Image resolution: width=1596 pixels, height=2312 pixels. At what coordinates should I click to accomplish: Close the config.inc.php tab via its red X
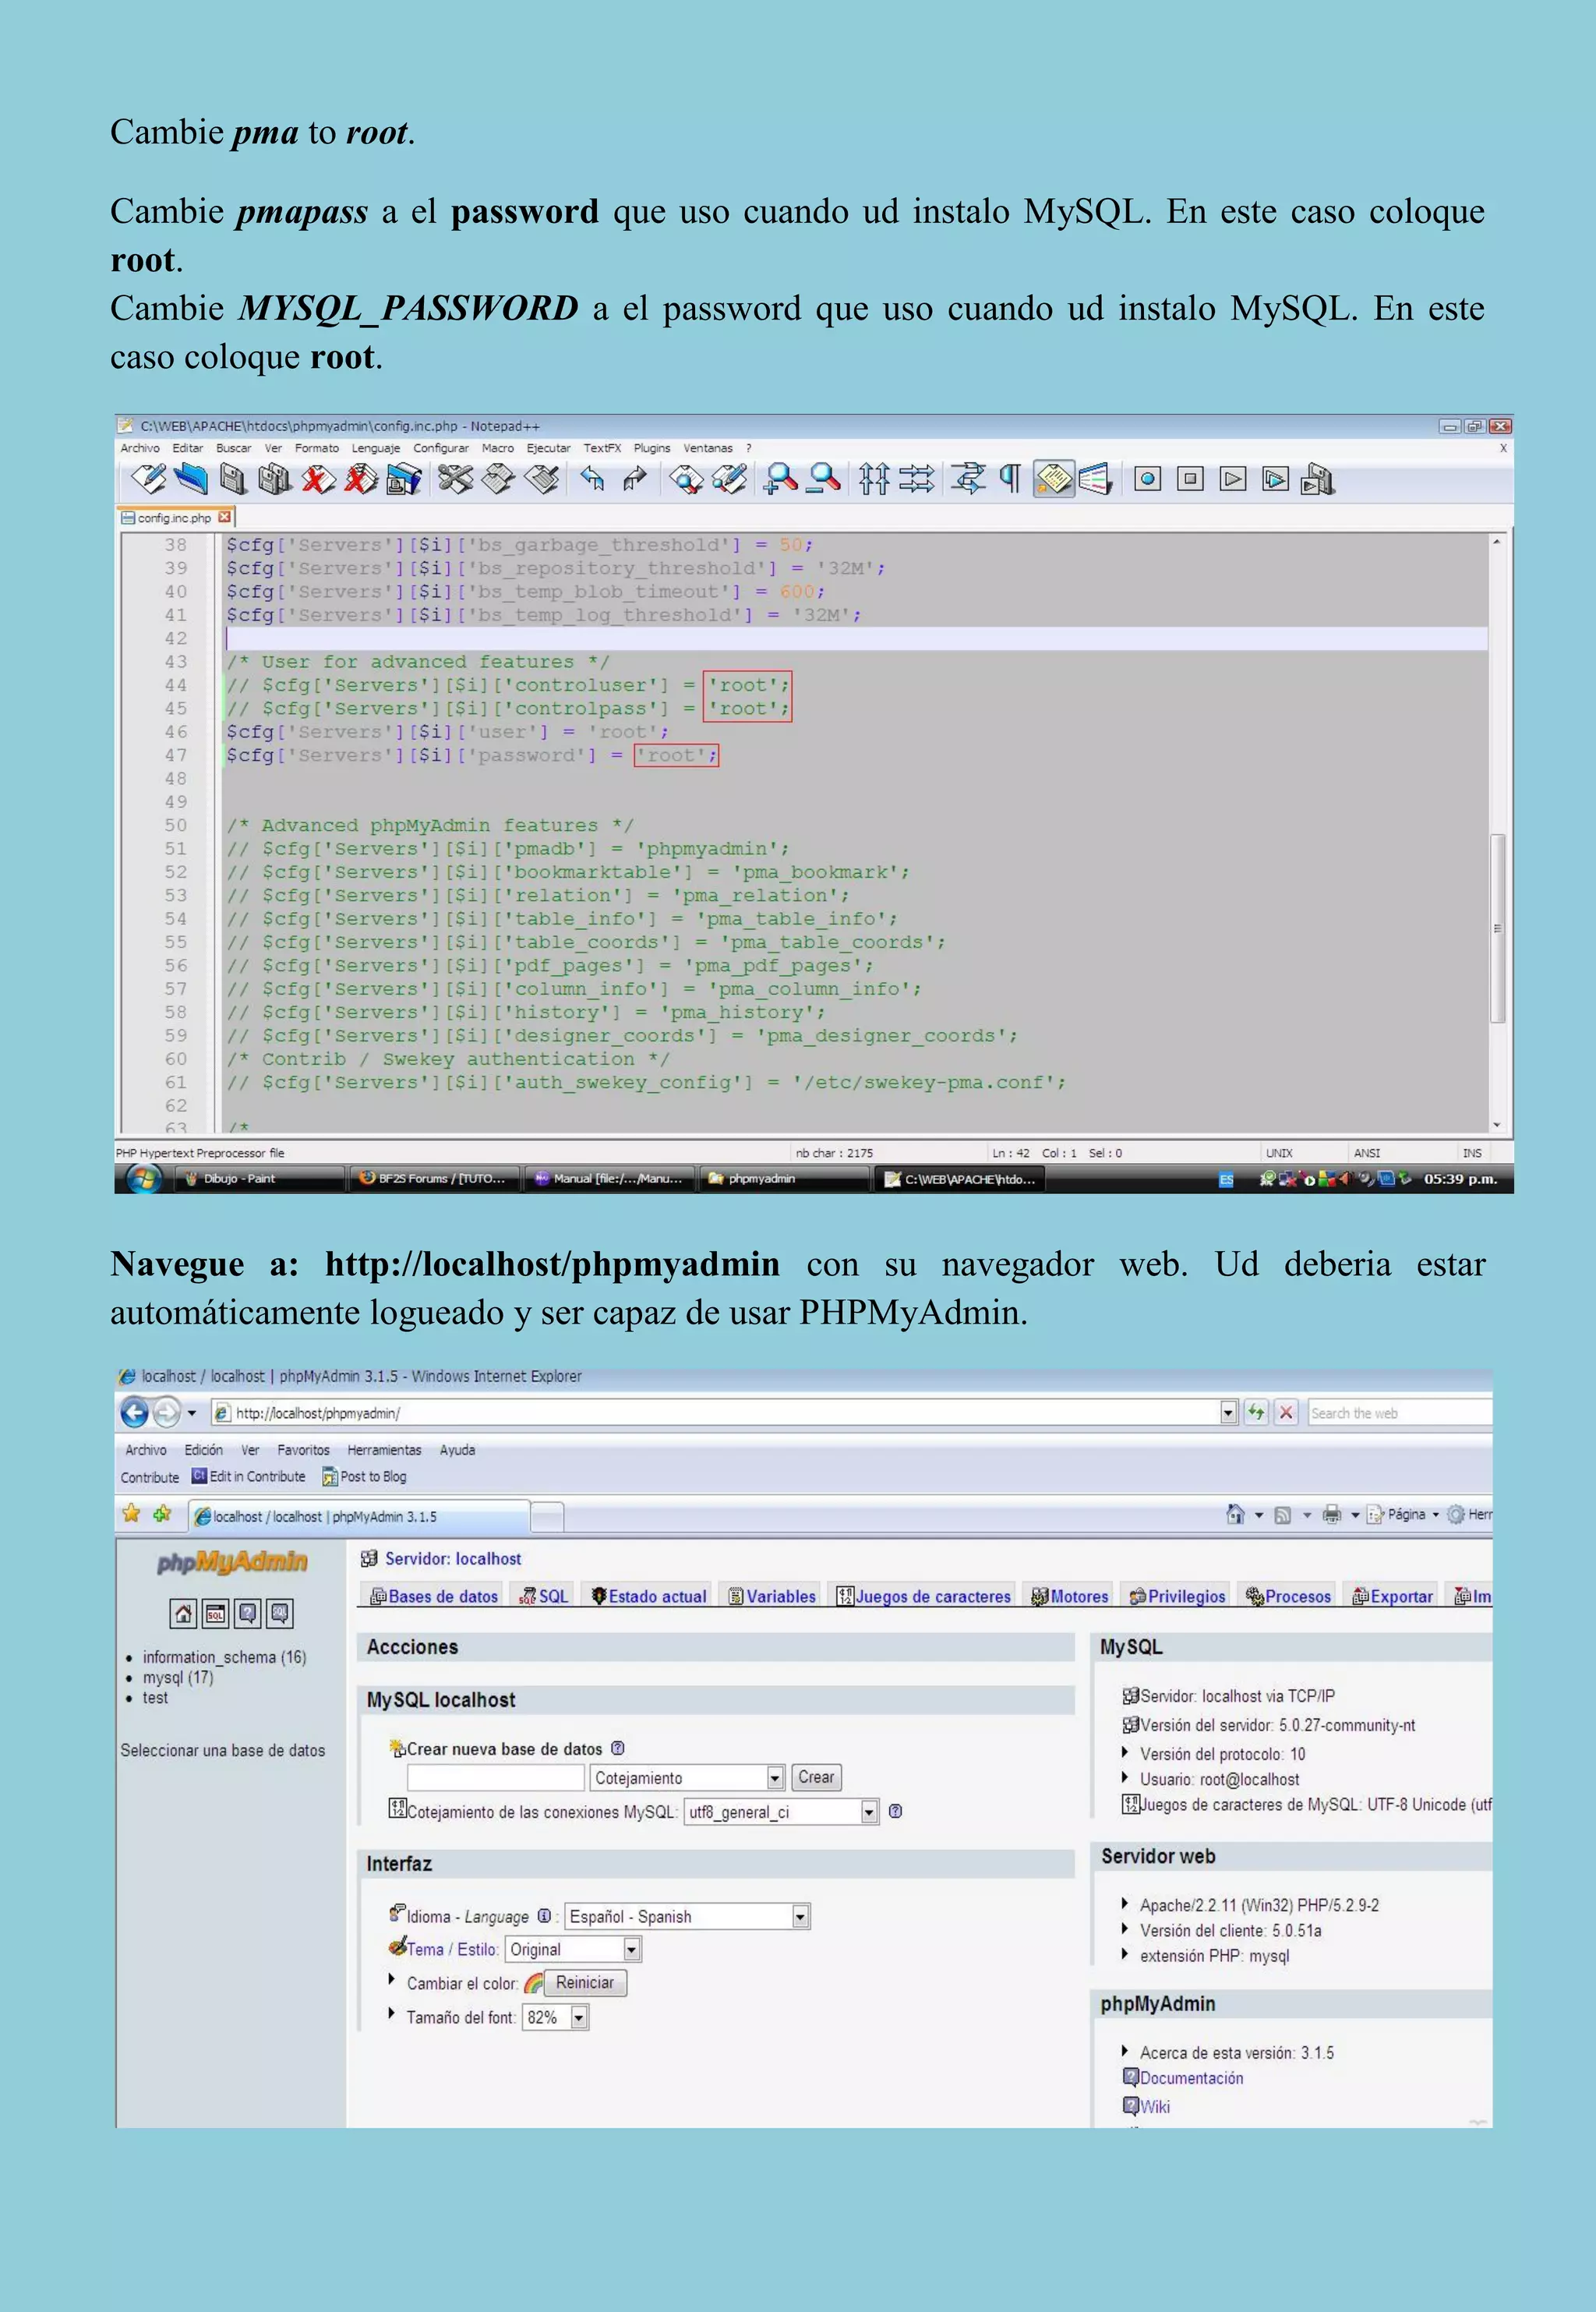(x=224, y=517)
